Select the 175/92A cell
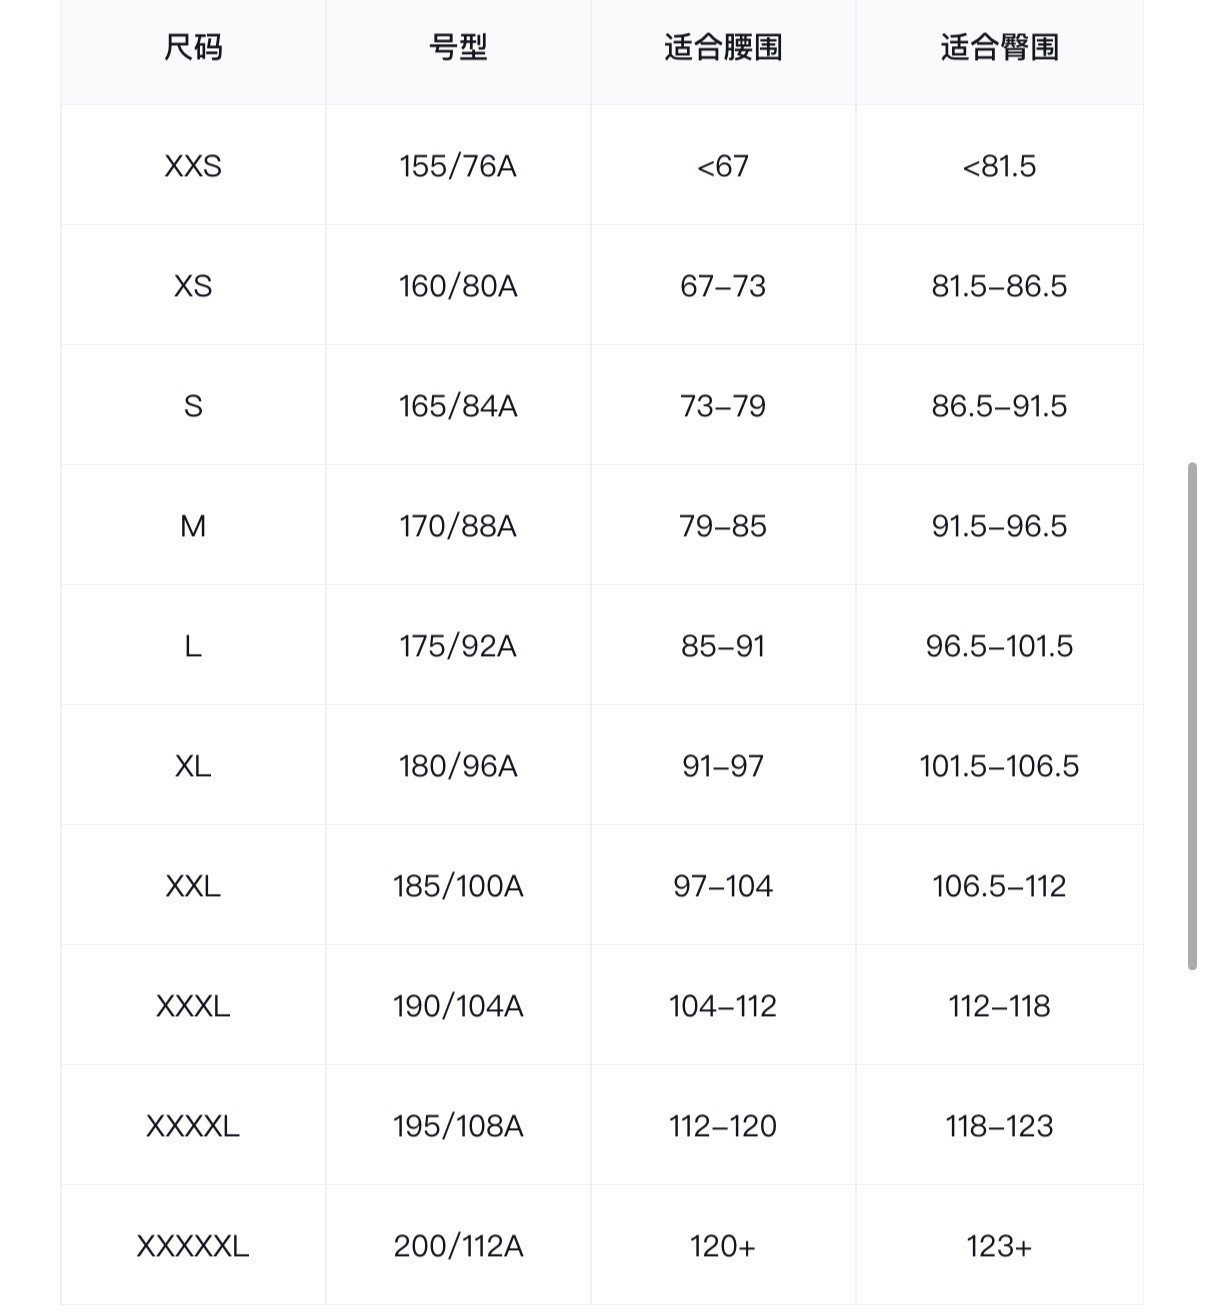Screen dimensions: 1206x1316 click(458, 646)
